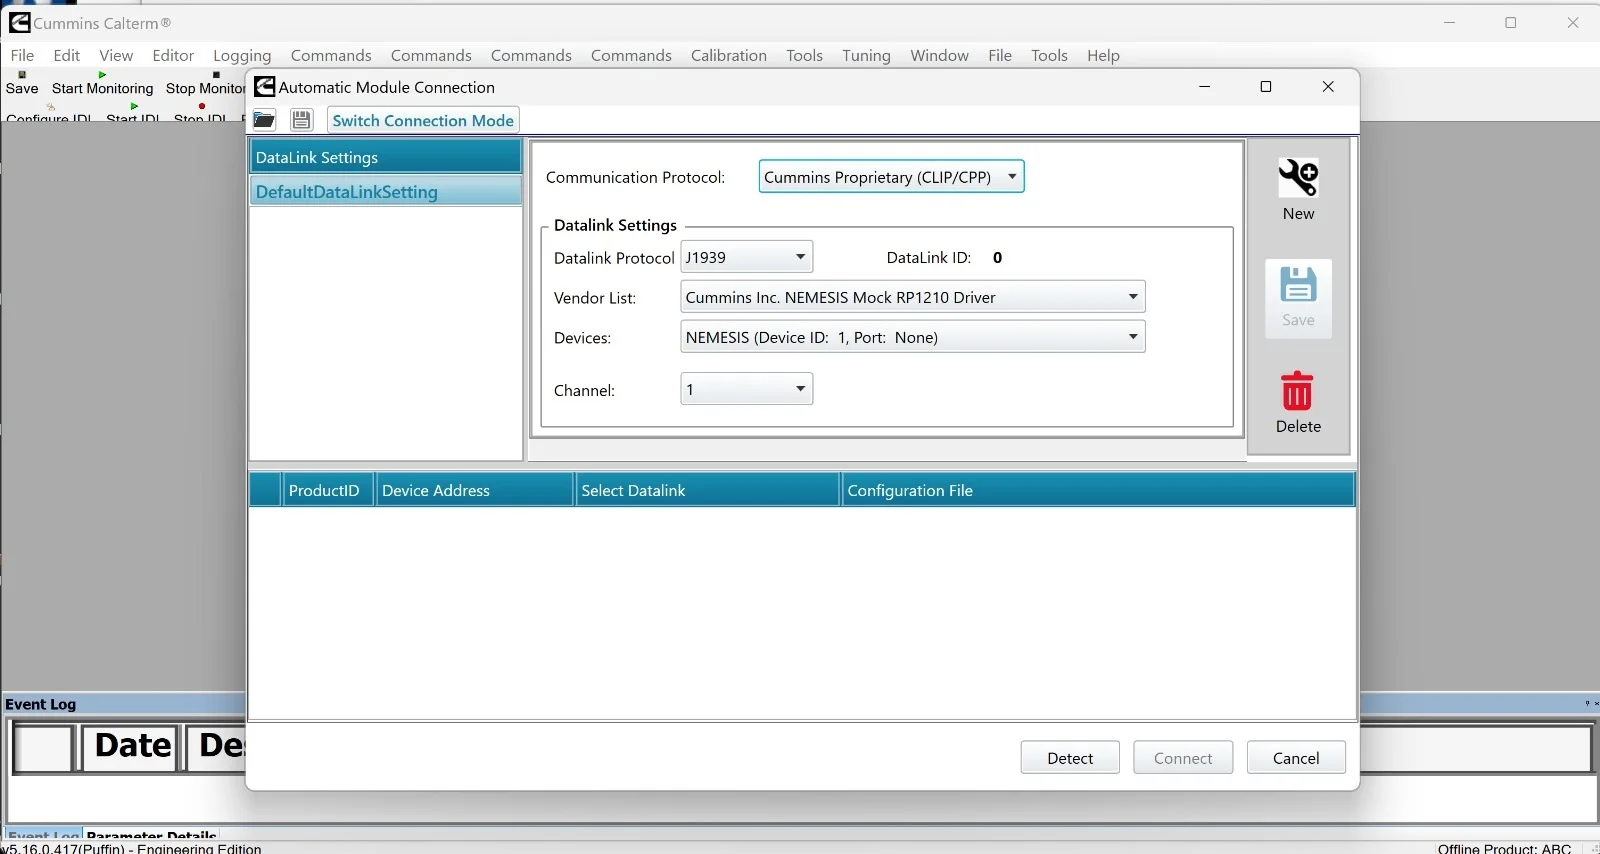Open the Calibration menu
Screen dimensions: 1600x854
click(729, 55)
